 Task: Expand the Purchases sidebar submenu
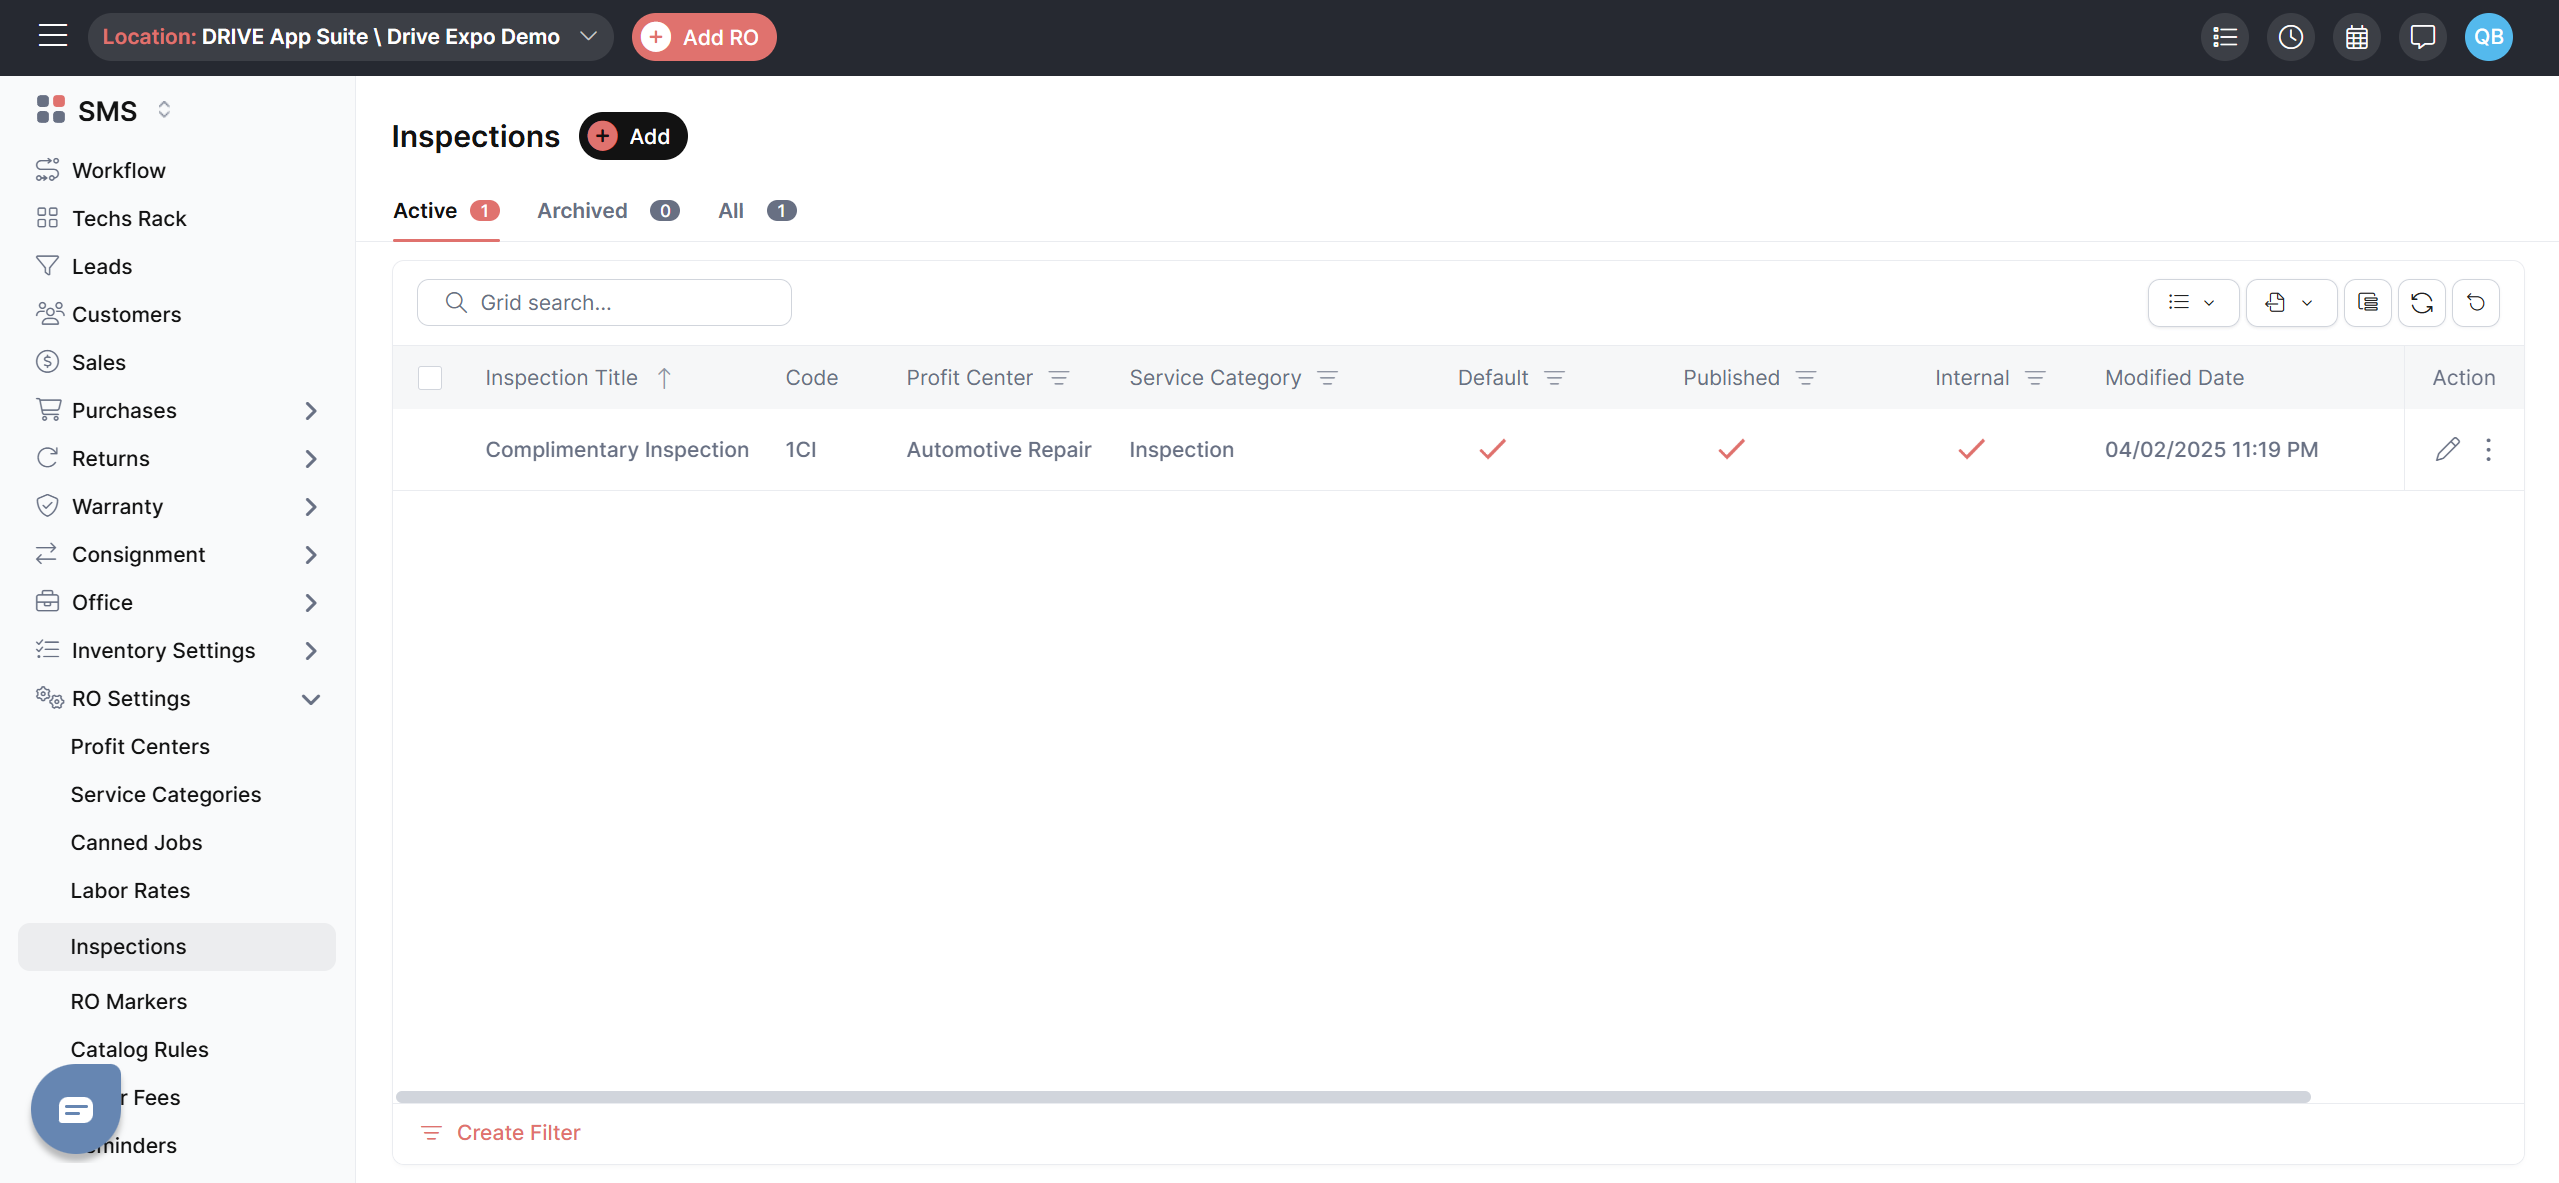coord(310,411)
